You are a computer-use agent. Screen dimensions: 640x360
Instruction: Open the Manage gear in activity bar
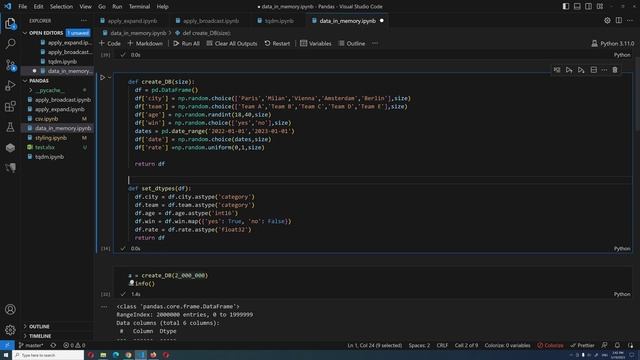coord(10,330)
